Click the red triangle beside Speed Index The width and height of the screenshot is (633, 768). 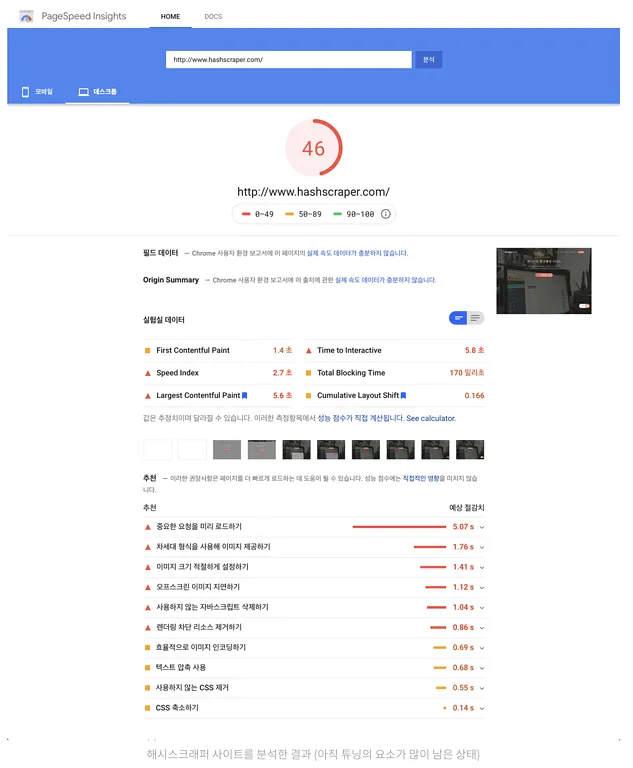(148, 373)
